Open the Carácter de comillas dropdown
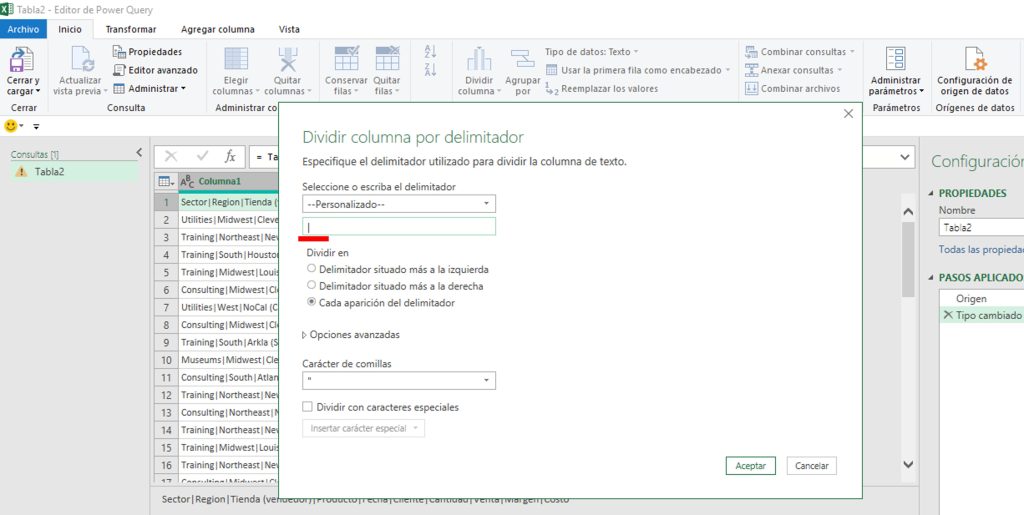 (398, 380)
